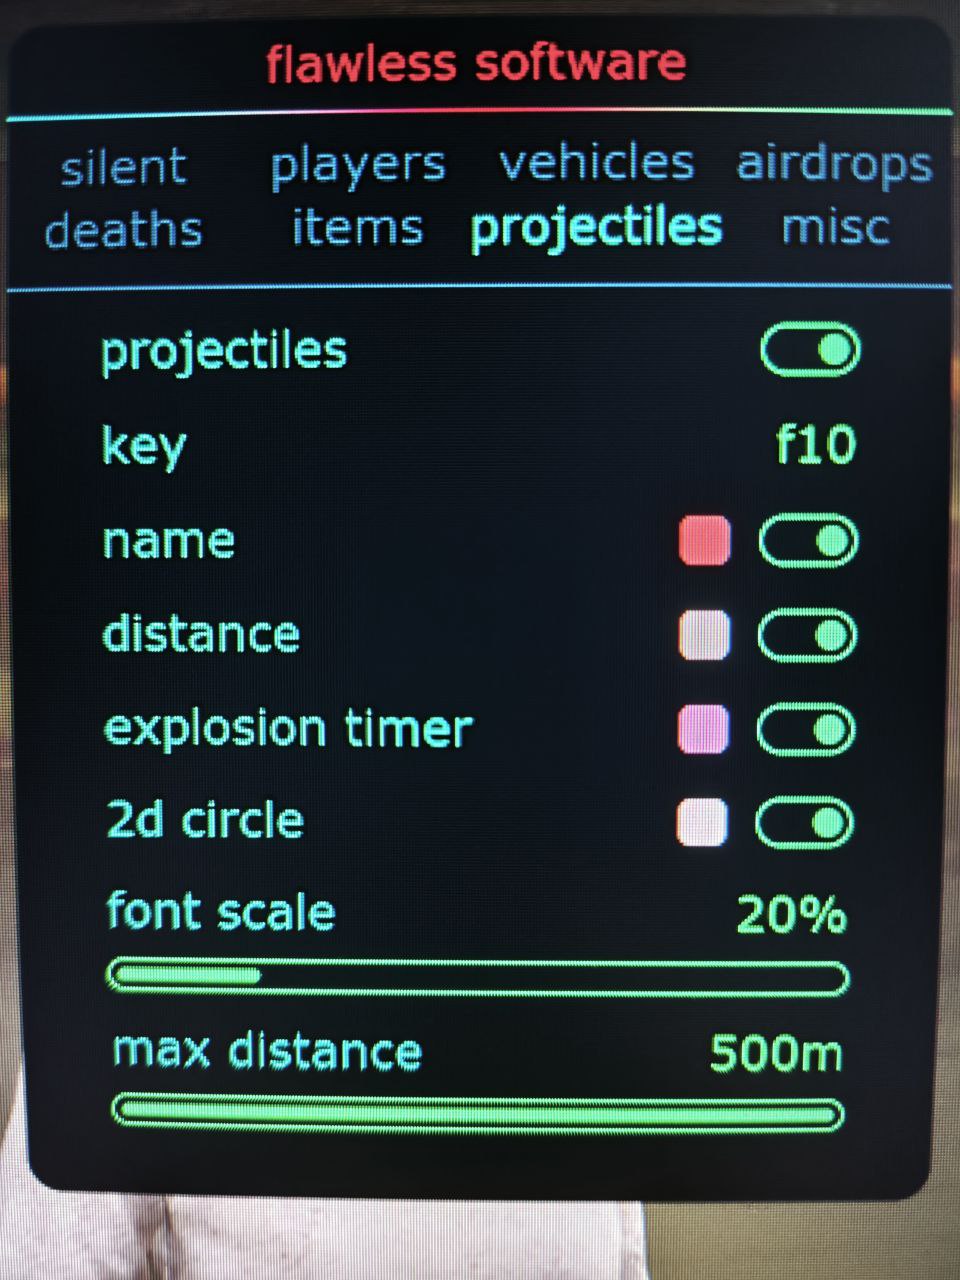Open the misc tab
The width and height of the screenshot is (960, 1280).
[834, 228]
